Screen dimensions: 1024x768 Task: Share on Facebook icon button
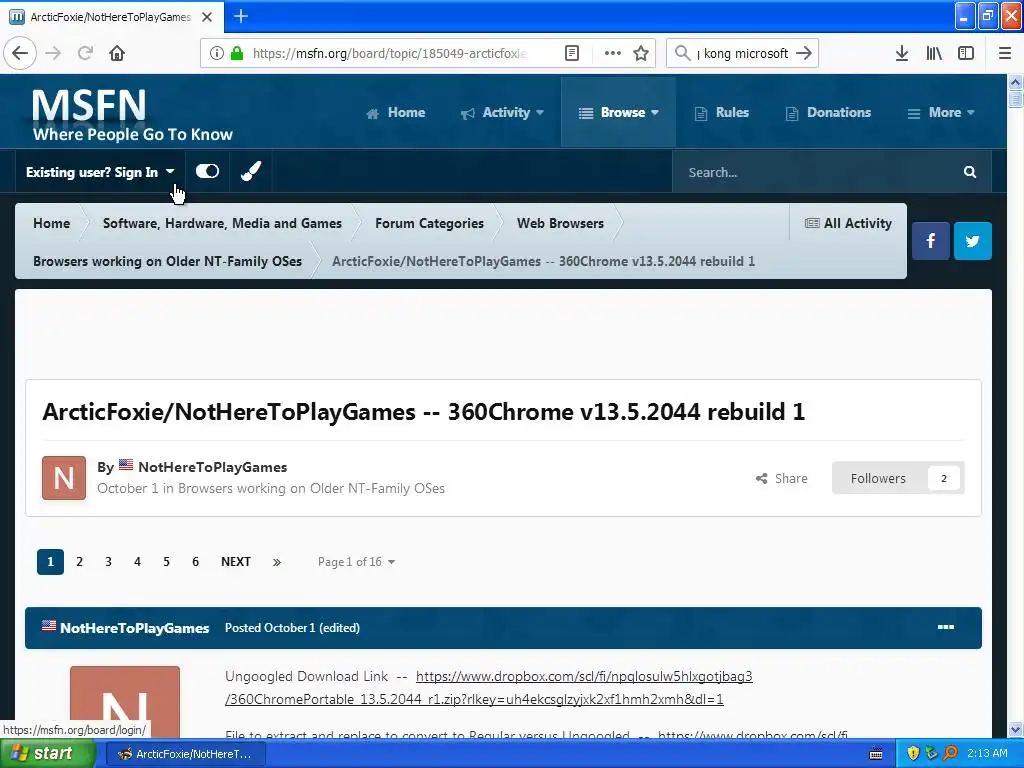pos(931,241)
